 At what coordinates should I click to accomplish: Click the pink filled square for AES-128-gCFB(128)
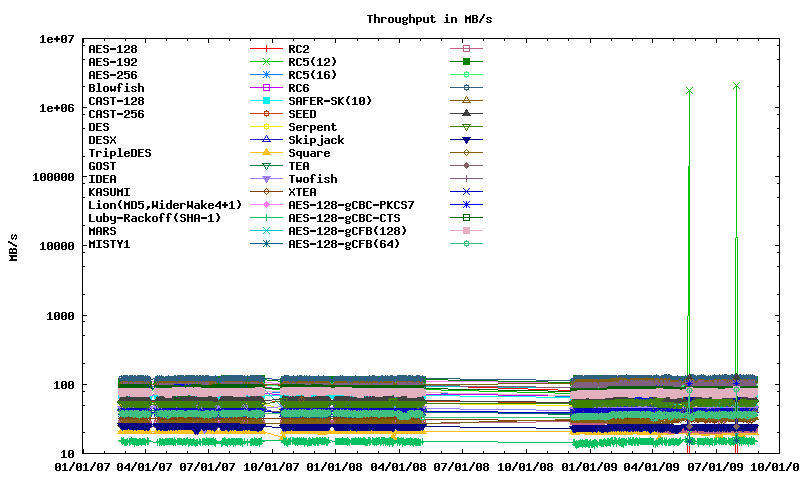point(466,230)
